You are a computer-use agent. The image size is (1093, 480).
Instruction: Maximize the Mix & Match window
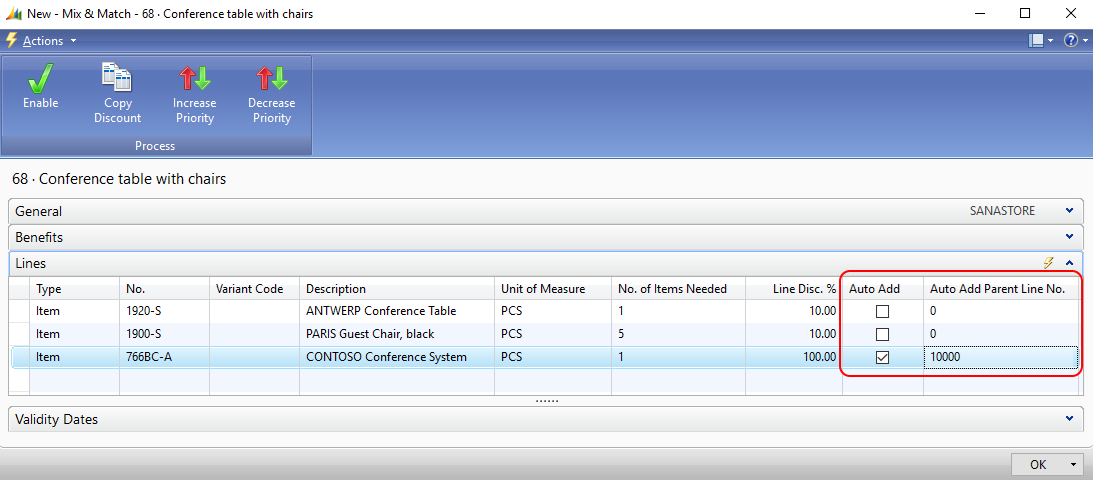point(1025,13)
